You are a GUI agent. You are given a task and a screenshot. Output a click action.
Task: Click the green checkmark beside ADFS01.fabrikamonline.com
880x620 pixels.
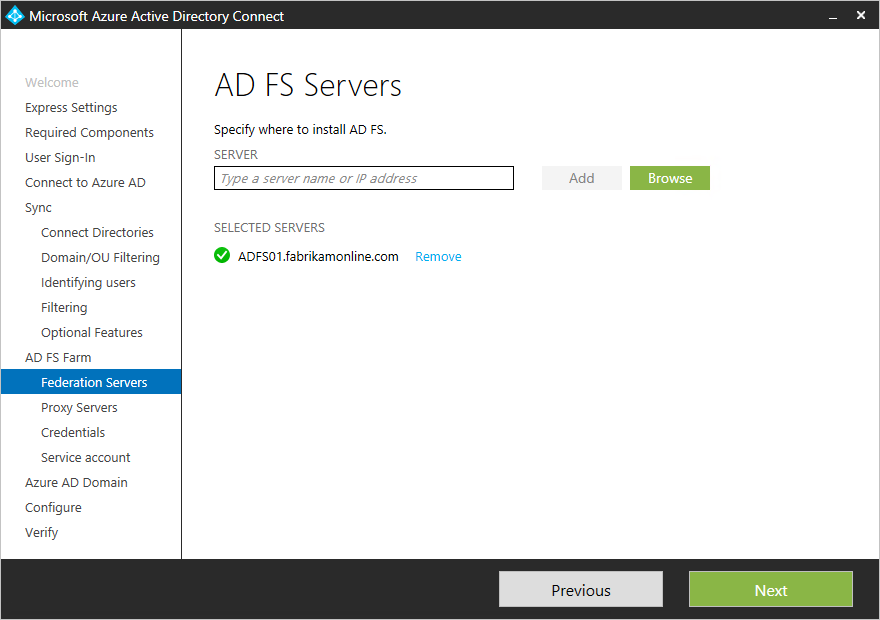pos(222,255)
